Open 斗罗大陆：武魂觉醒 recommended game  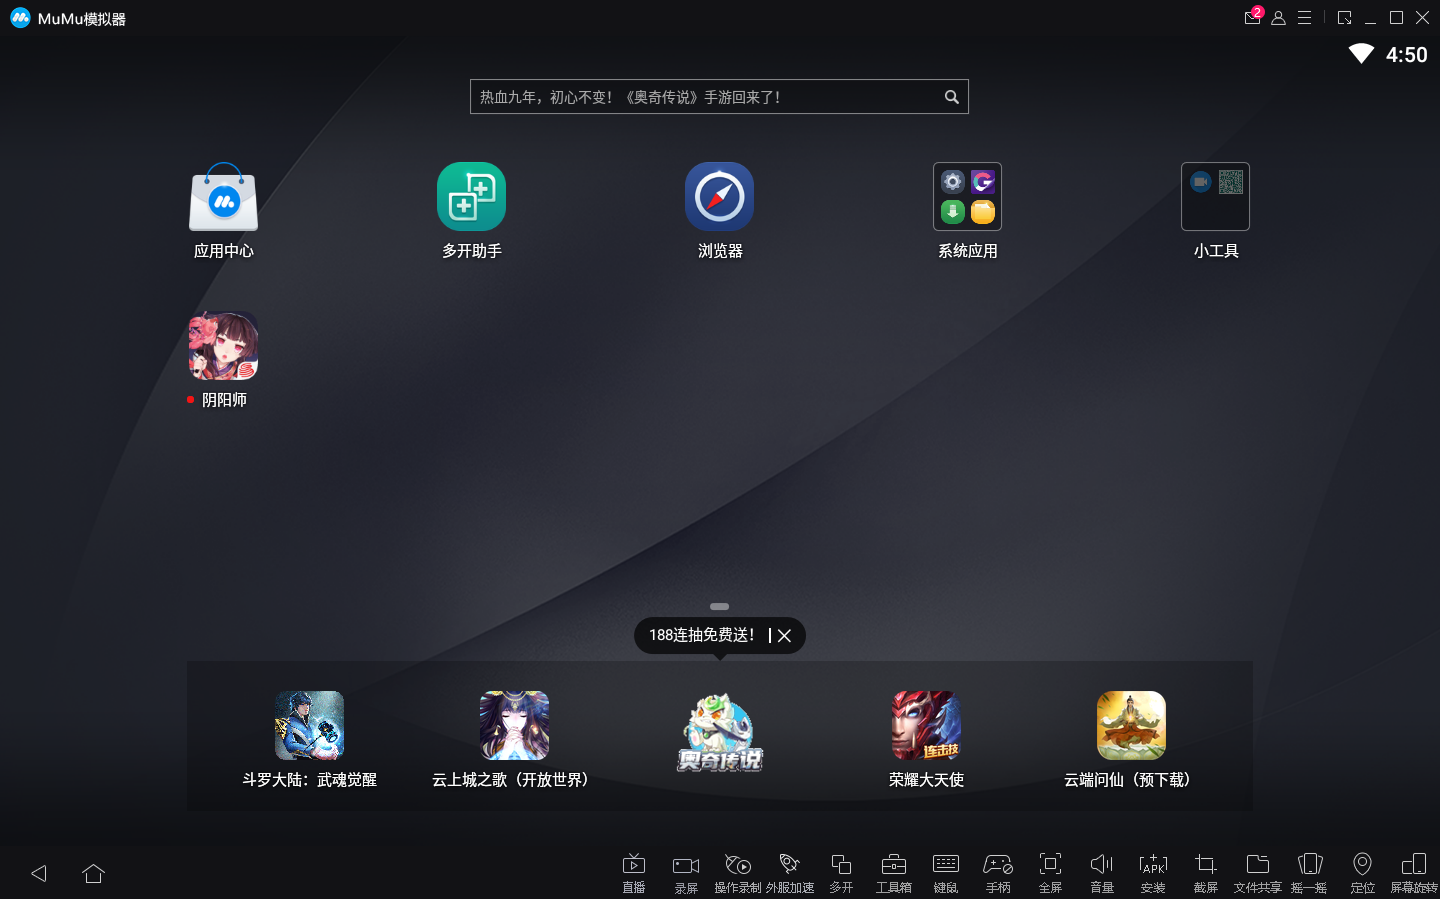coord(309,726)
